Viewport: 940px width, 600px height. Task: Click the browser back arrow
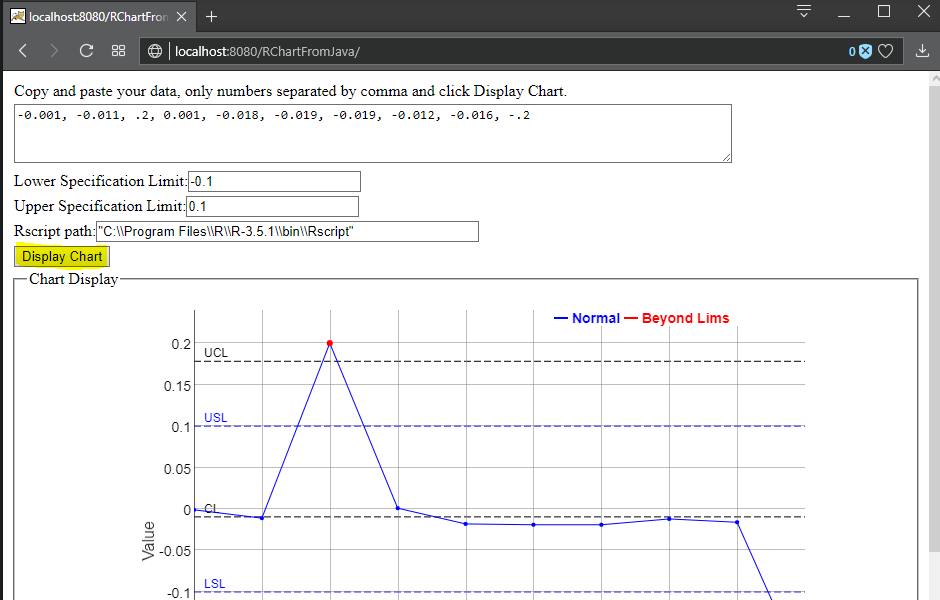[23, 51]
